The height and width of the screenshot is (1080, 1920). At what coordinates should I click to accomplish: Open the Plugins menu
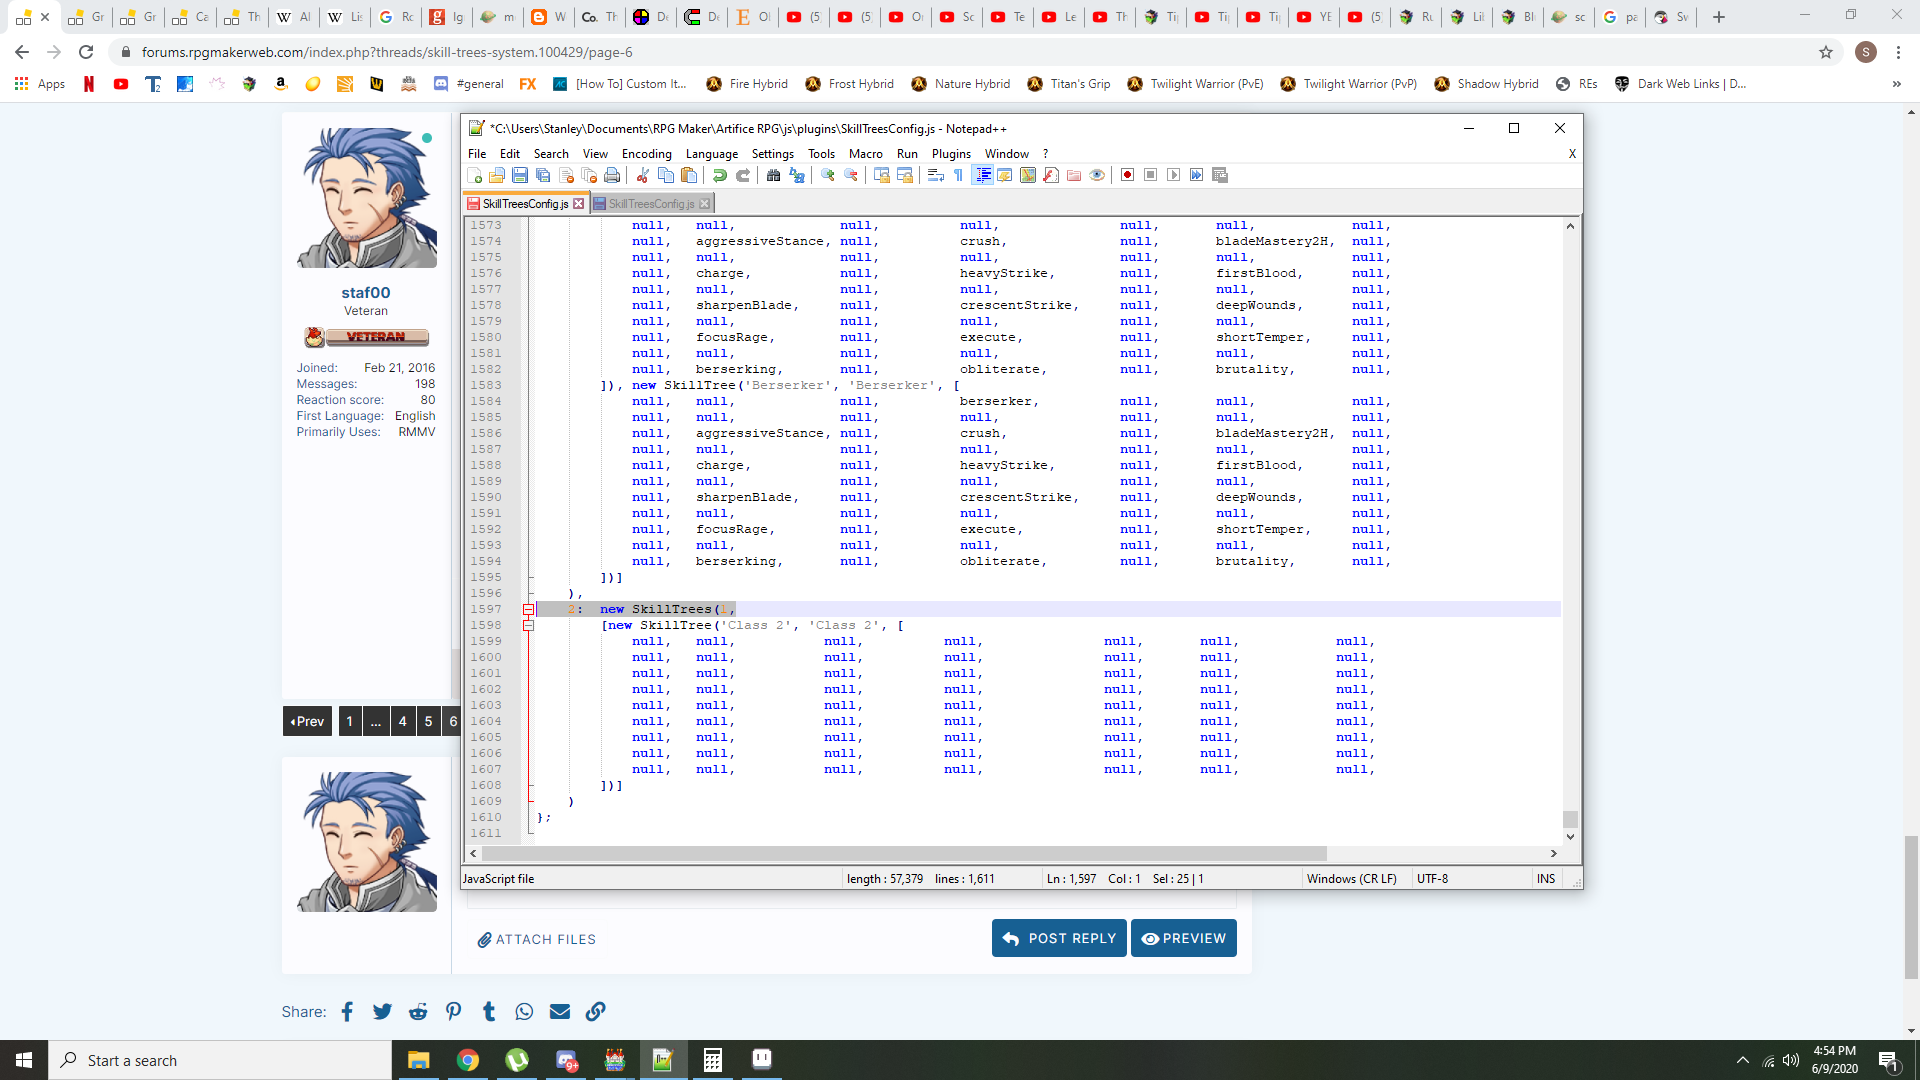tap(951, 154)
